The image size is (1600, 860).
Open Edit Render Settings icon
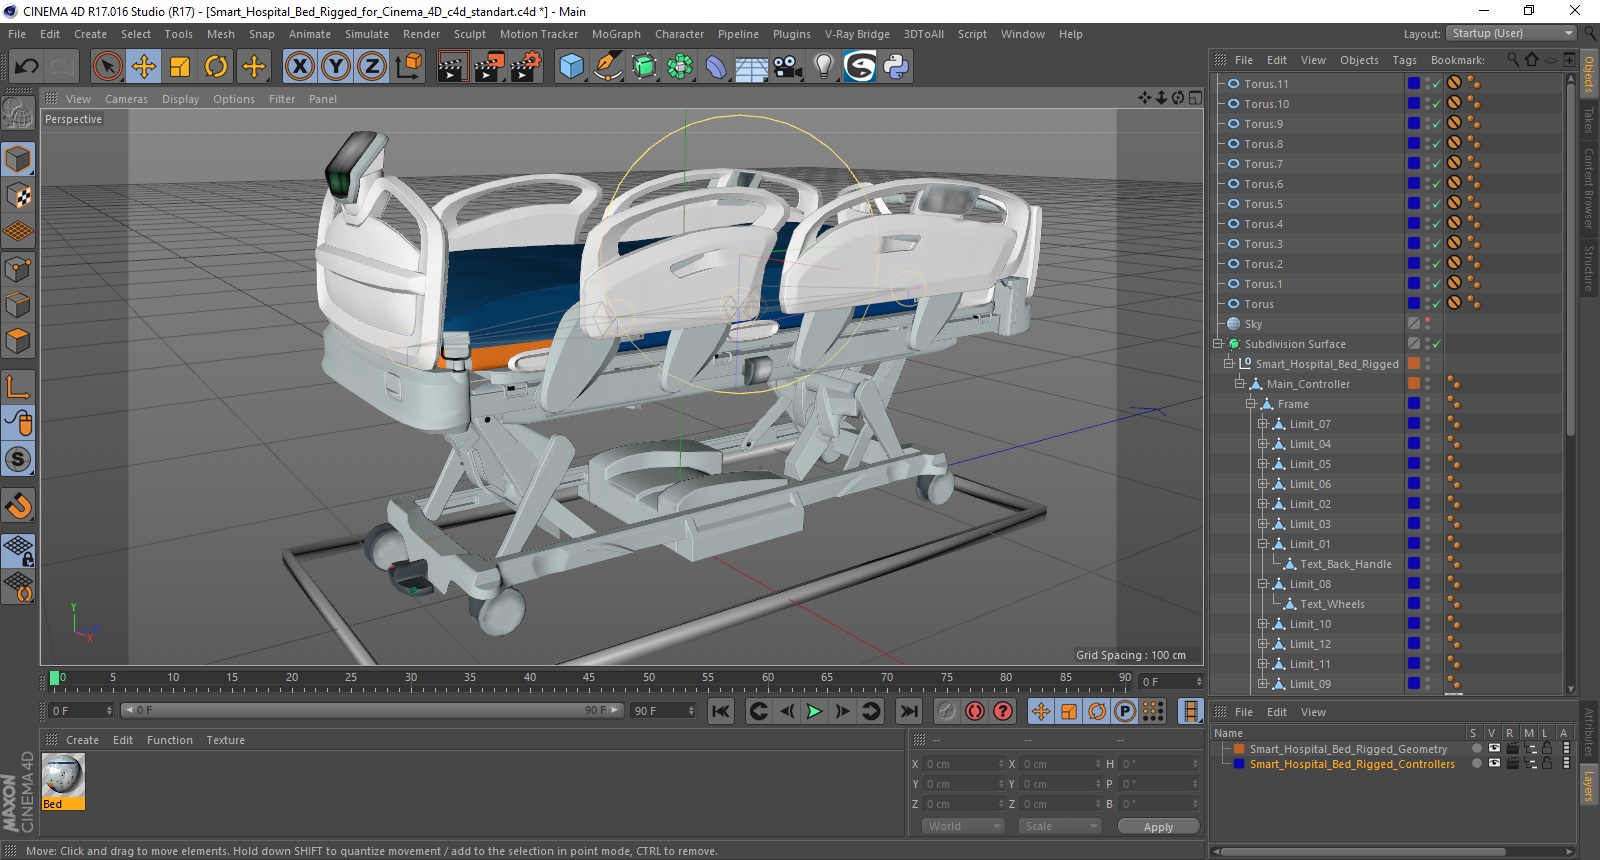point(526,67)
